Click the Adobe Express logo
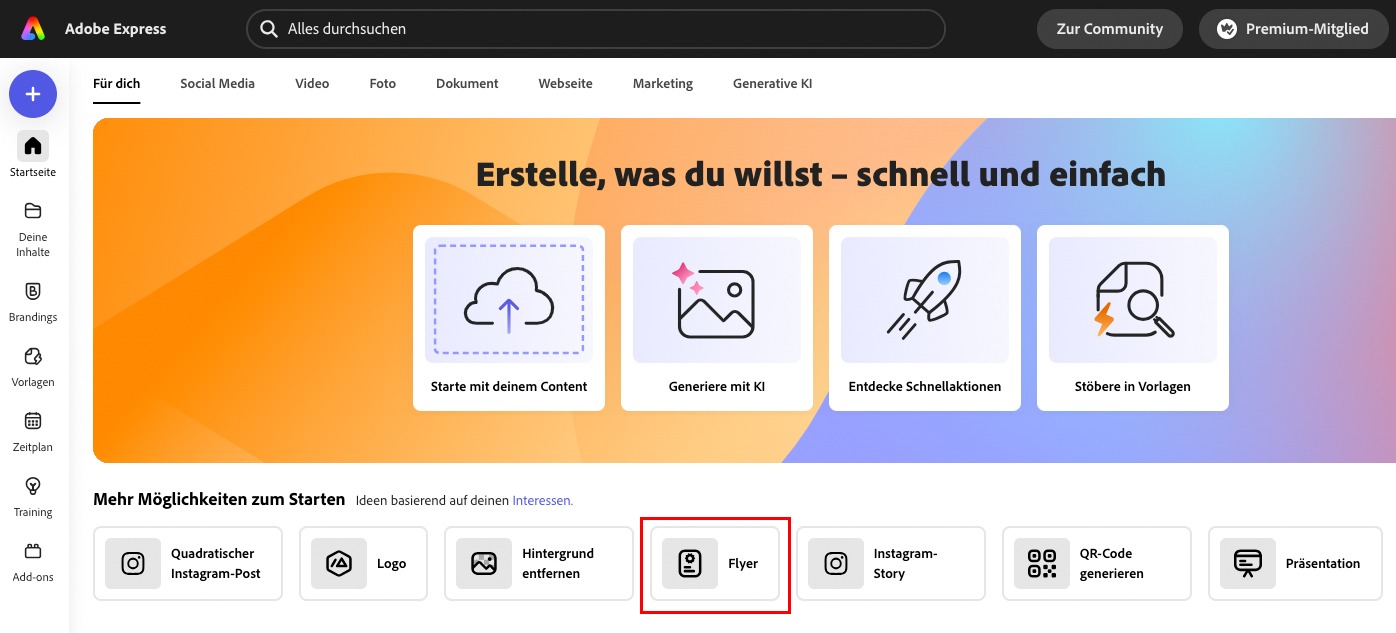Image resolution: width=1396 pixels, height=633 pixels. coord(34,29)
